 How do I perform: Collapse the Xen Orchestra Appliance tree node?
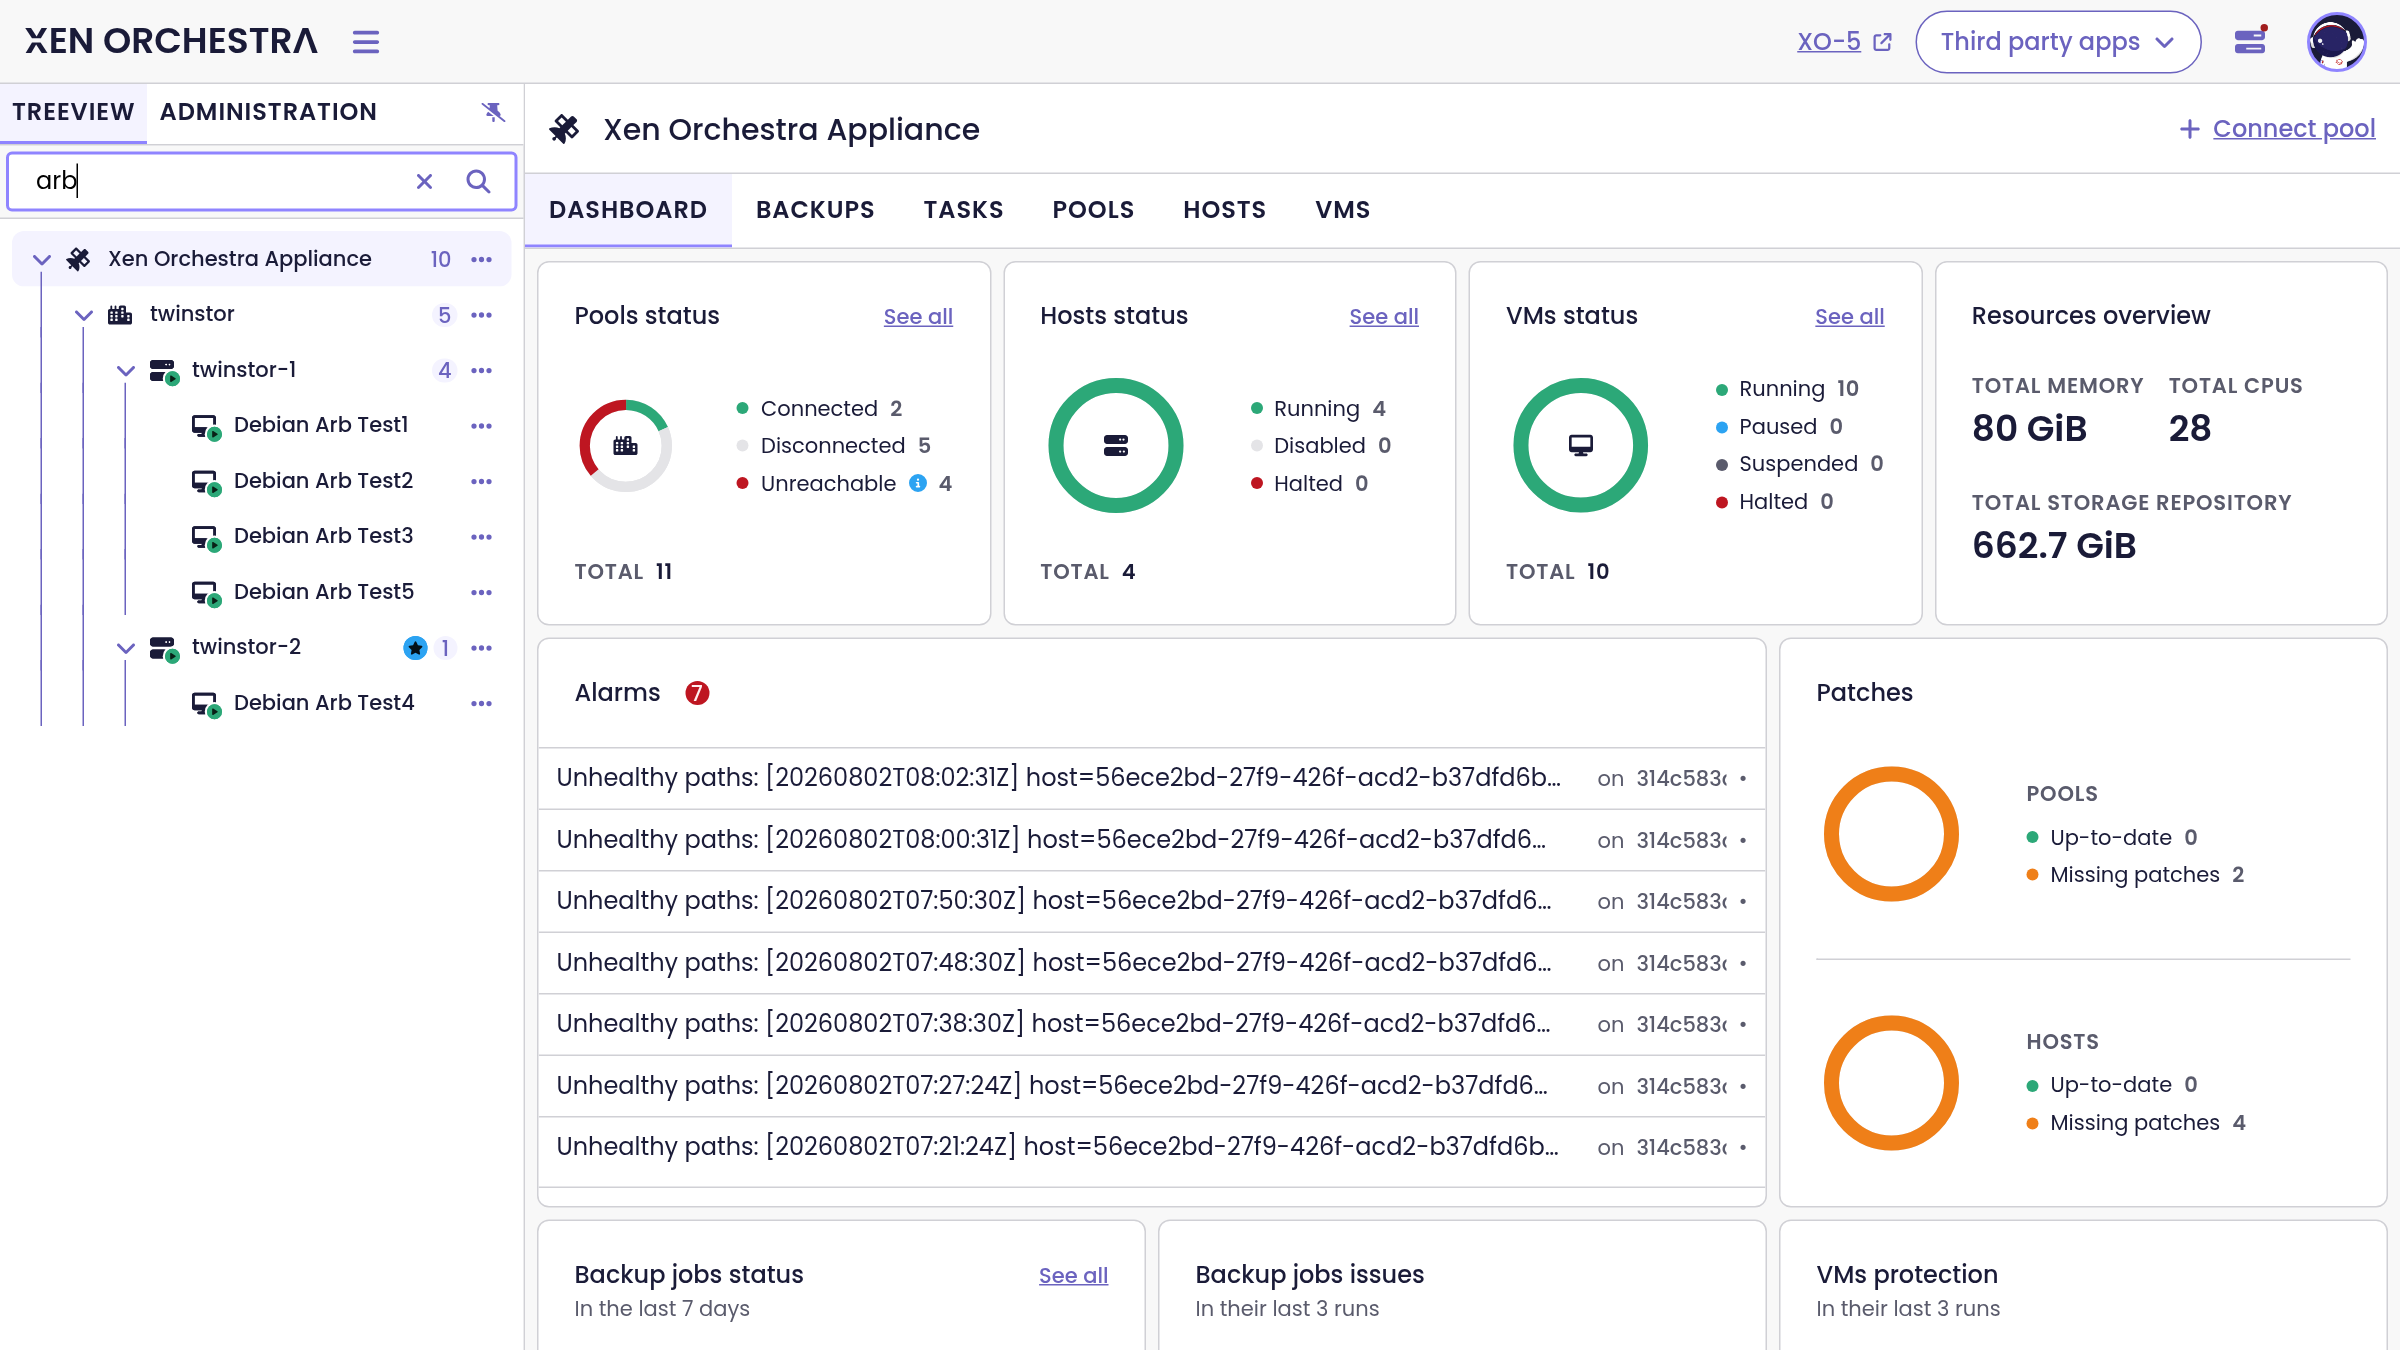(42, 259)
